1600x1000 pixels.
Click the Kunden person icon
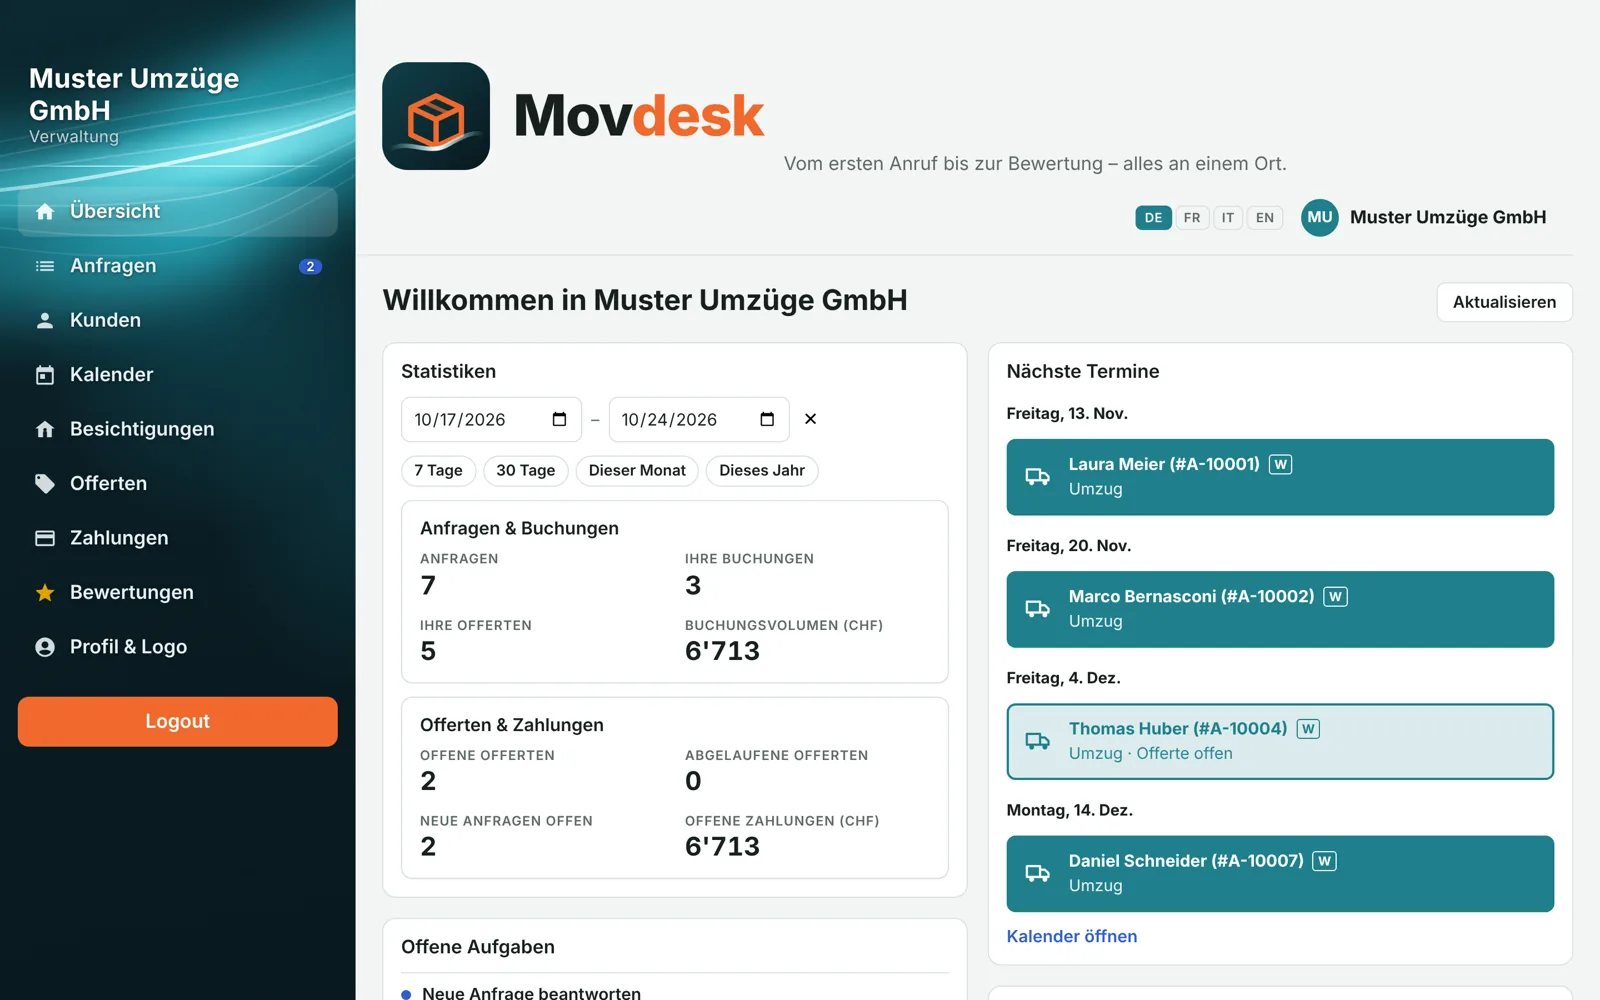[x=45, y=320]
